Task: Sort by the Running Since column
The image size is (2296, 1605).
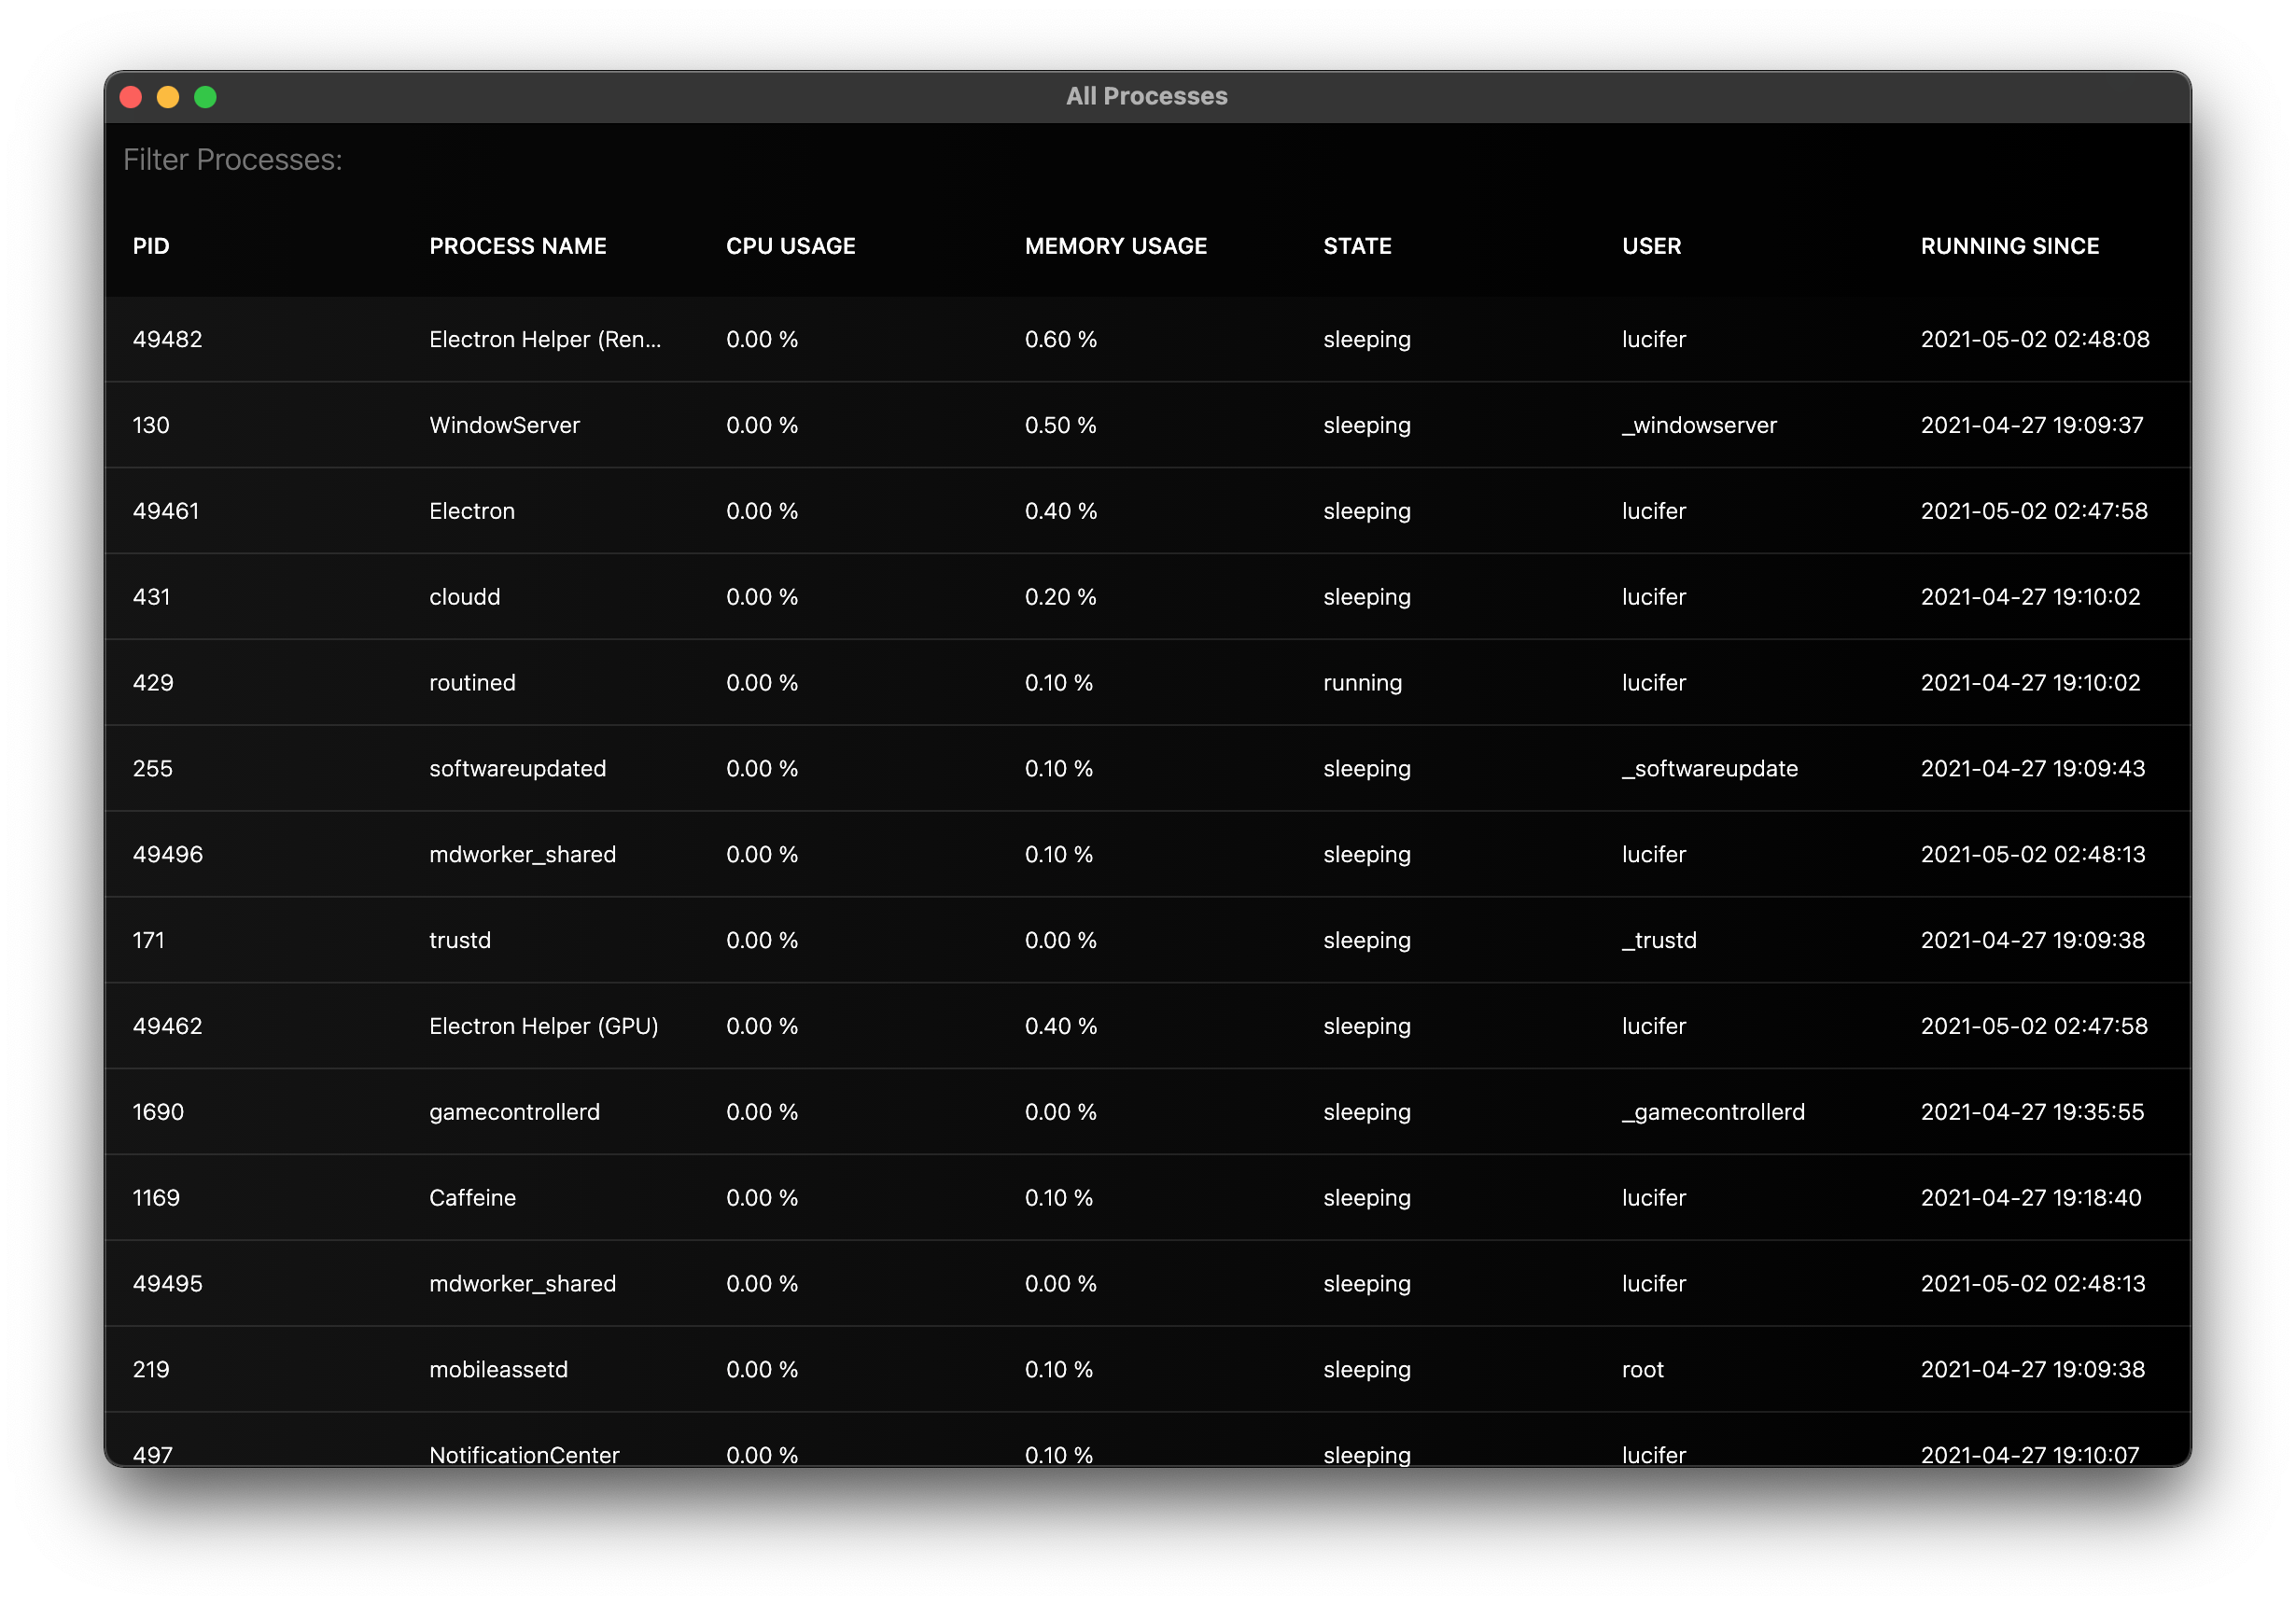Action: coord(2010,246)
